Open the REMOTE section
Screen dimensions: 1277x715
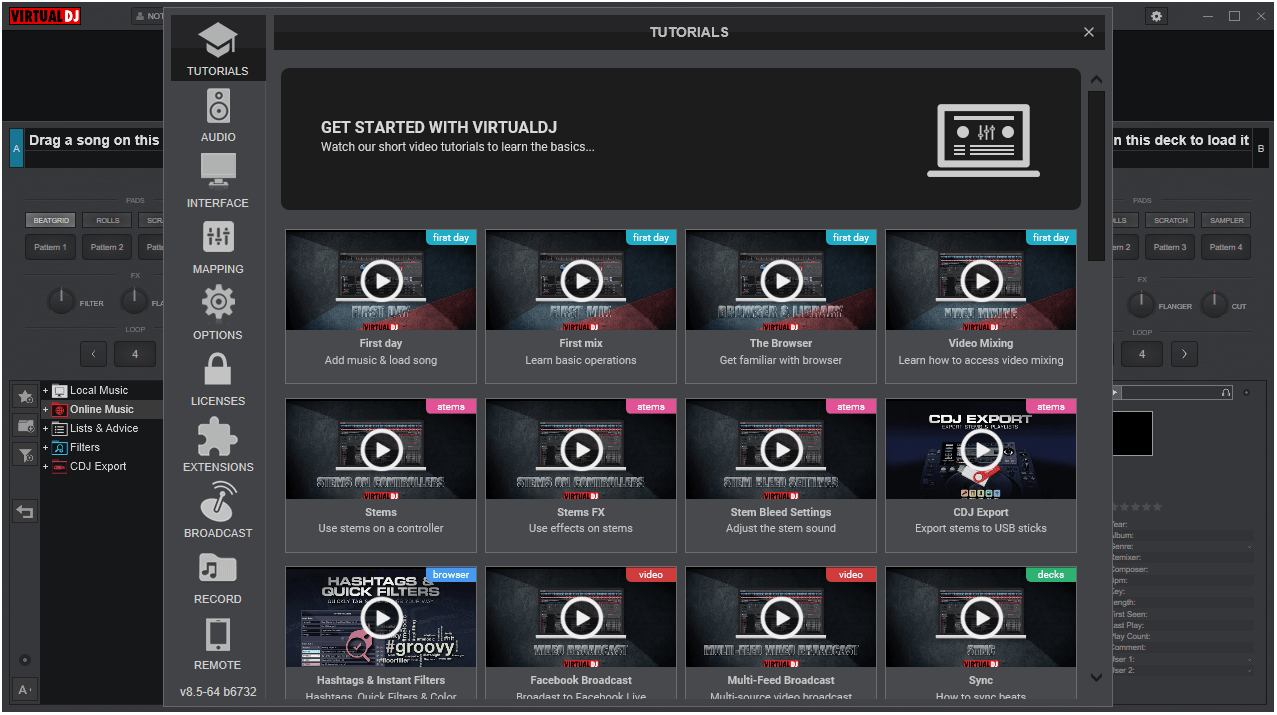pyautogui.click(x=217, y=640)
